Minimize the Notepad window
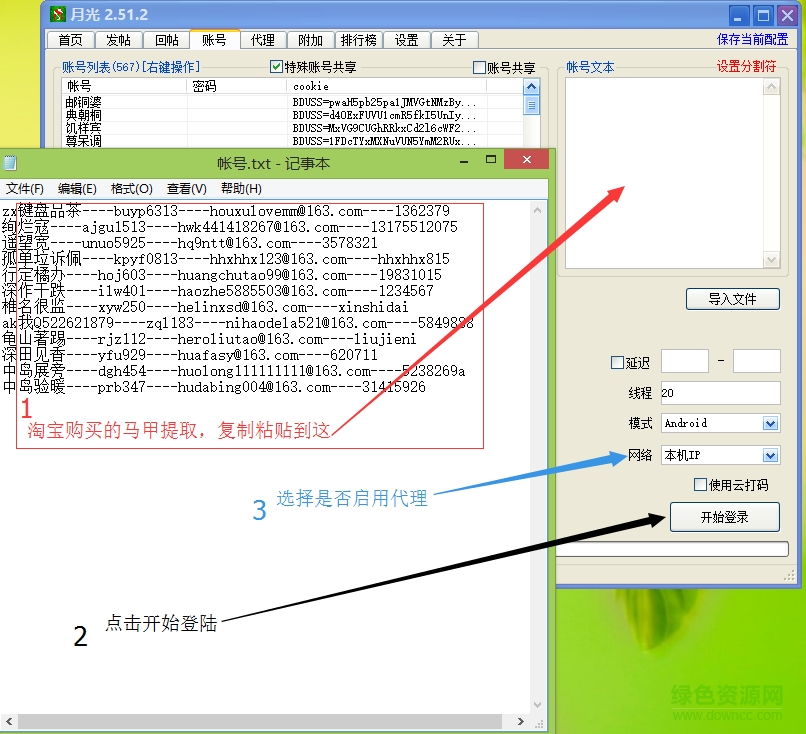 (464, 161)
